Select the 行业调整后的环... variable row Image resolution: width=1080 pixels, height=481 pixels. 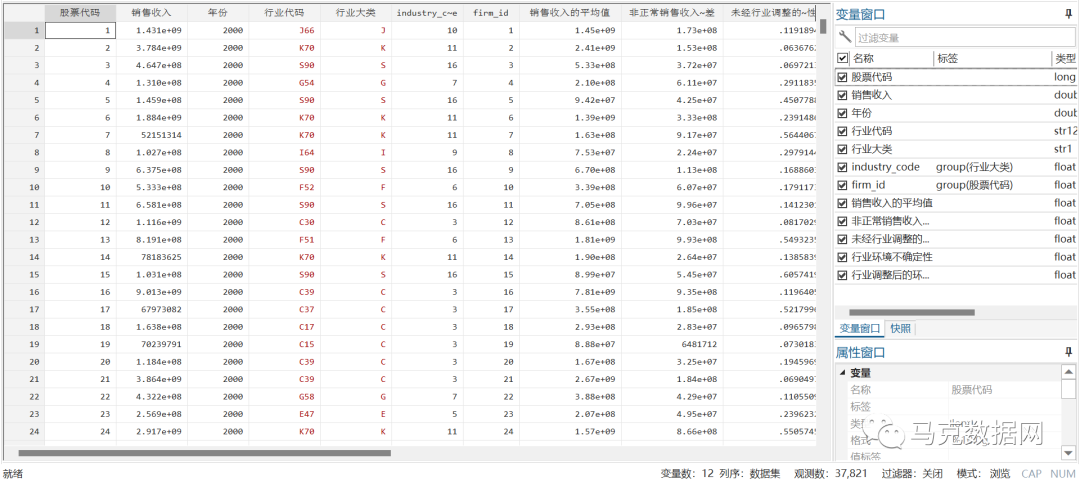956,275
